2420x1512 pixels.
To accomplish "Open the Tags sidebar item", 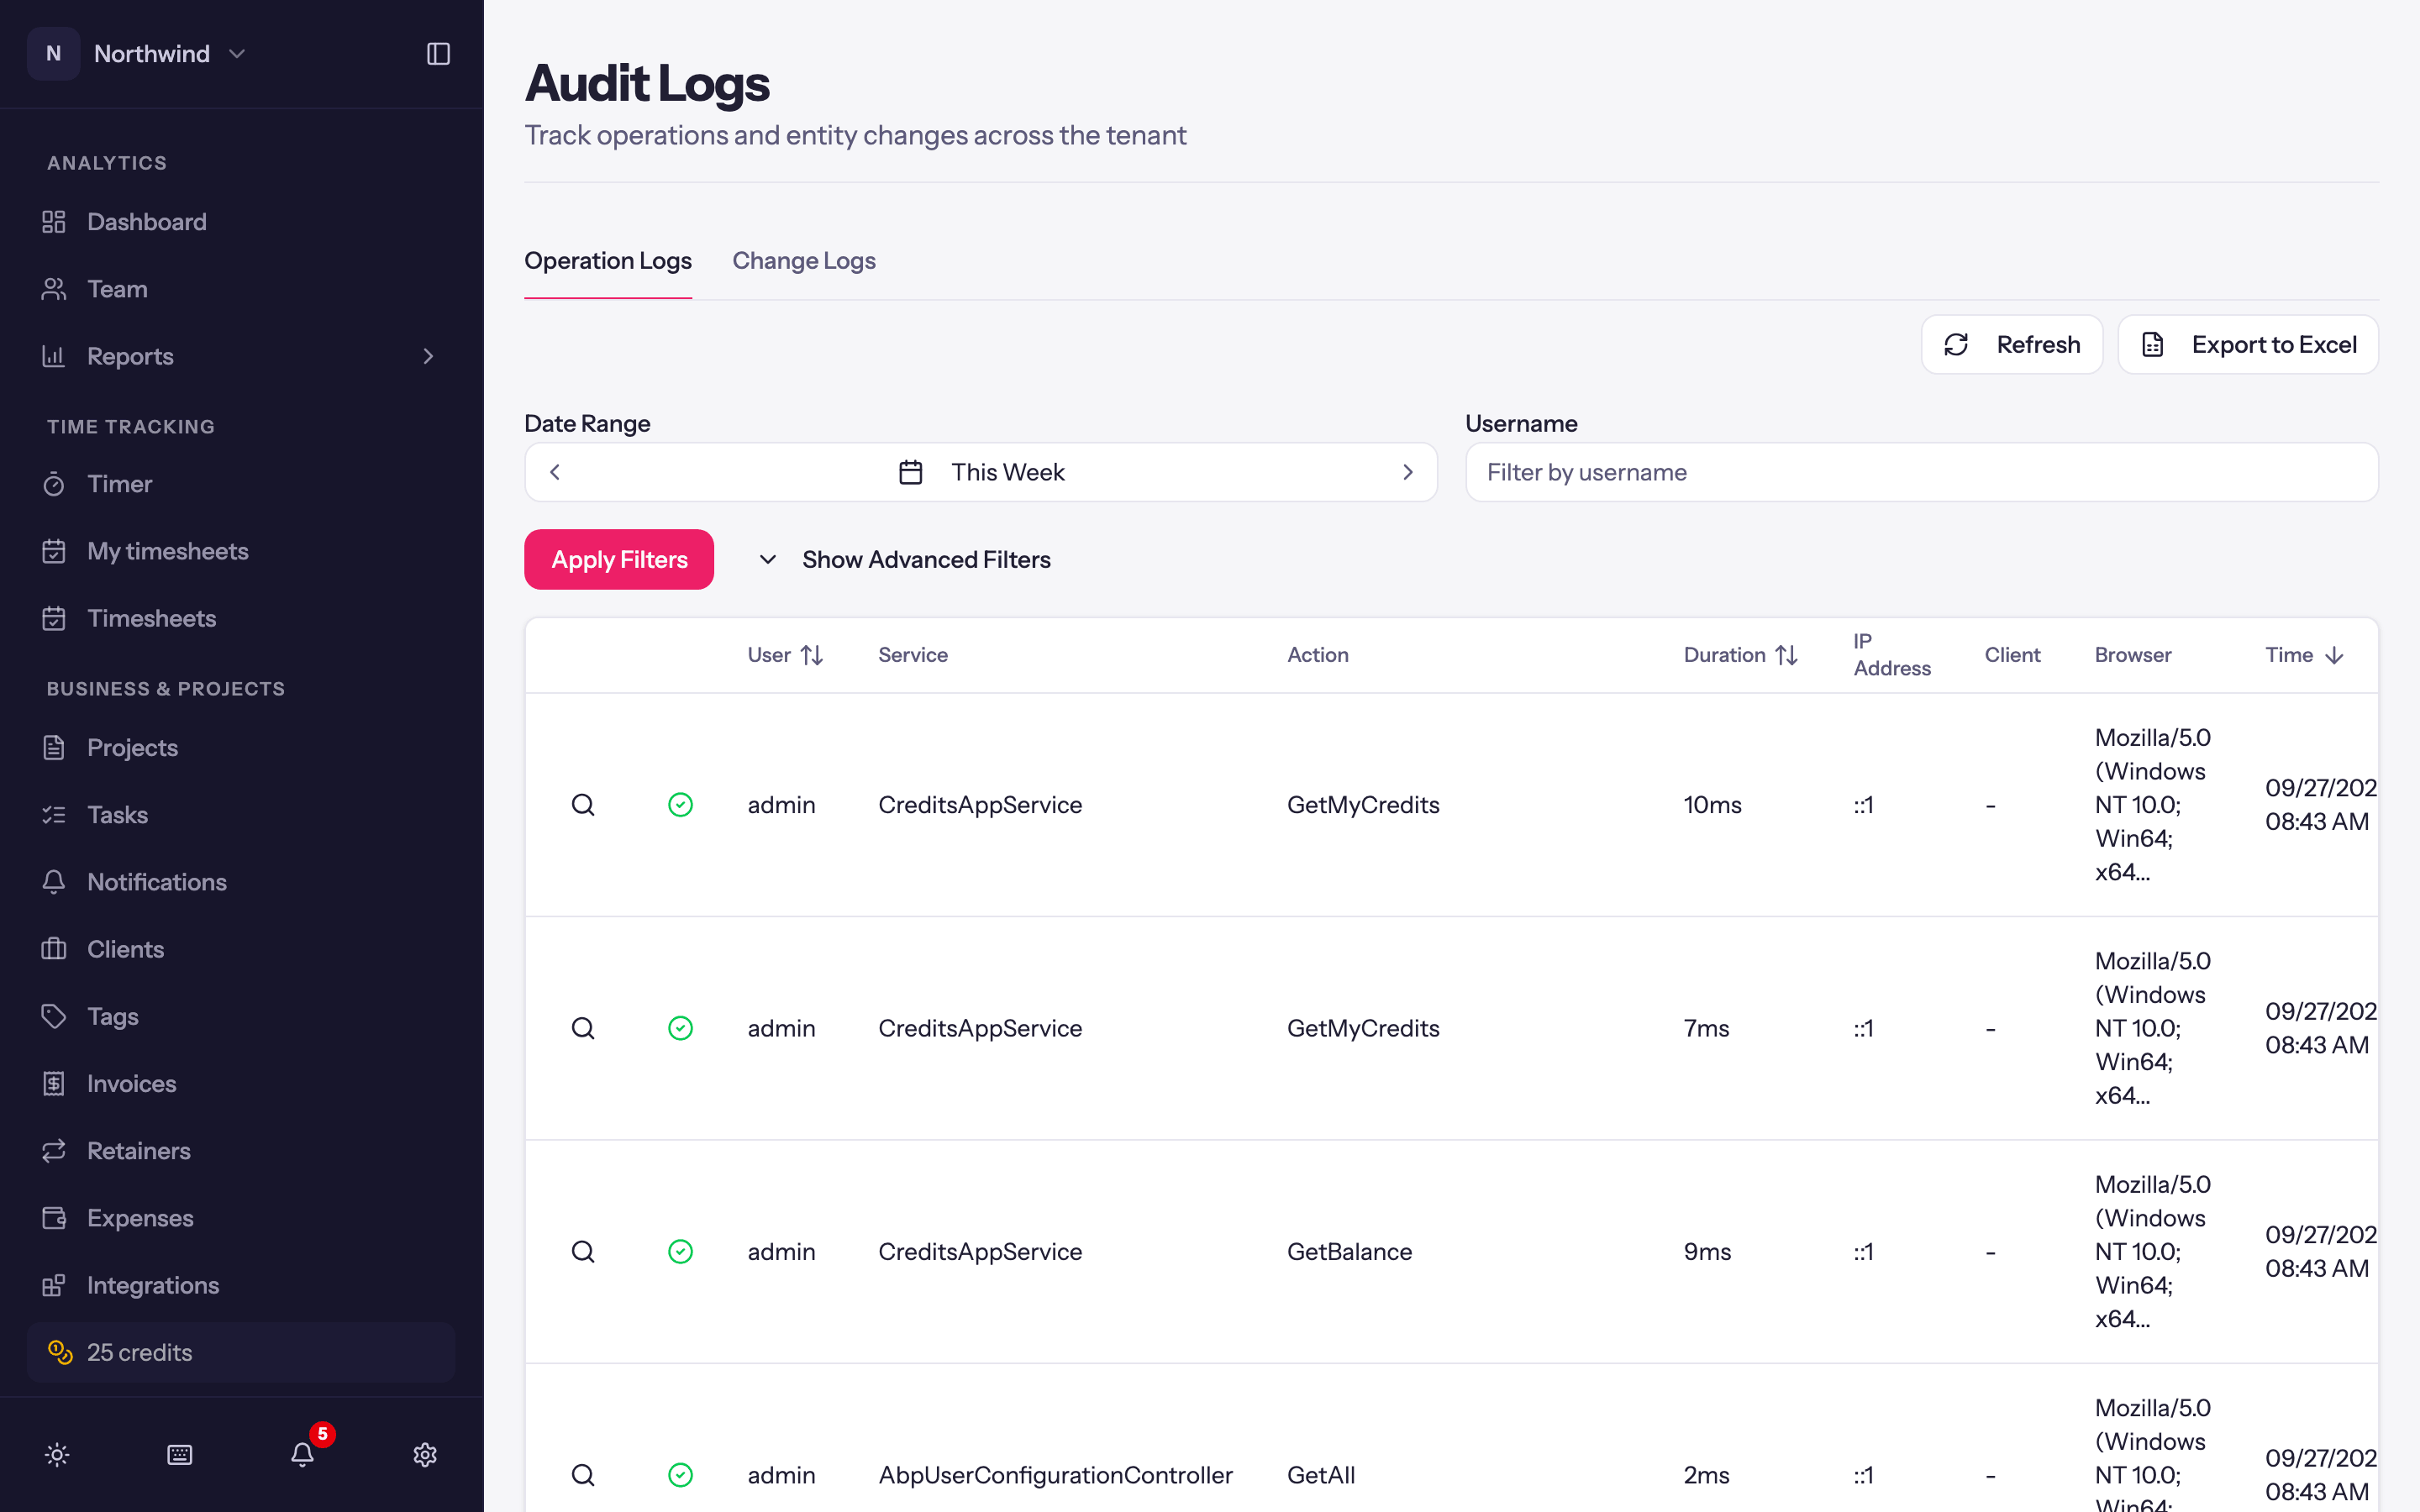I will click(x=241, y=1016).
